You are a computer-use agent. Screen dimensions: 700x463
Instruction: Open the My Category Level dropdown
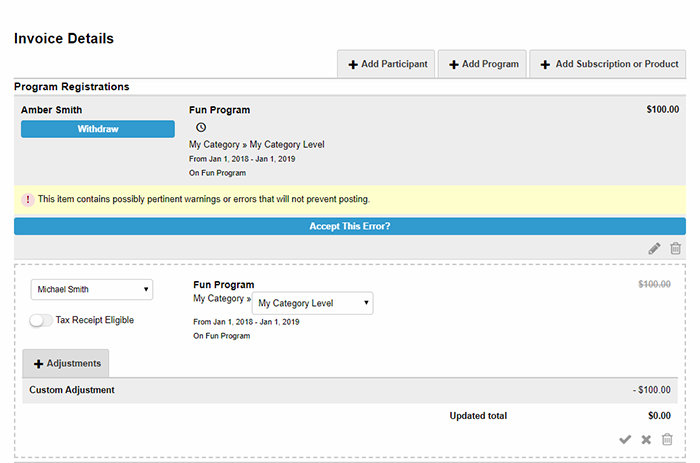tap(313, 303)
